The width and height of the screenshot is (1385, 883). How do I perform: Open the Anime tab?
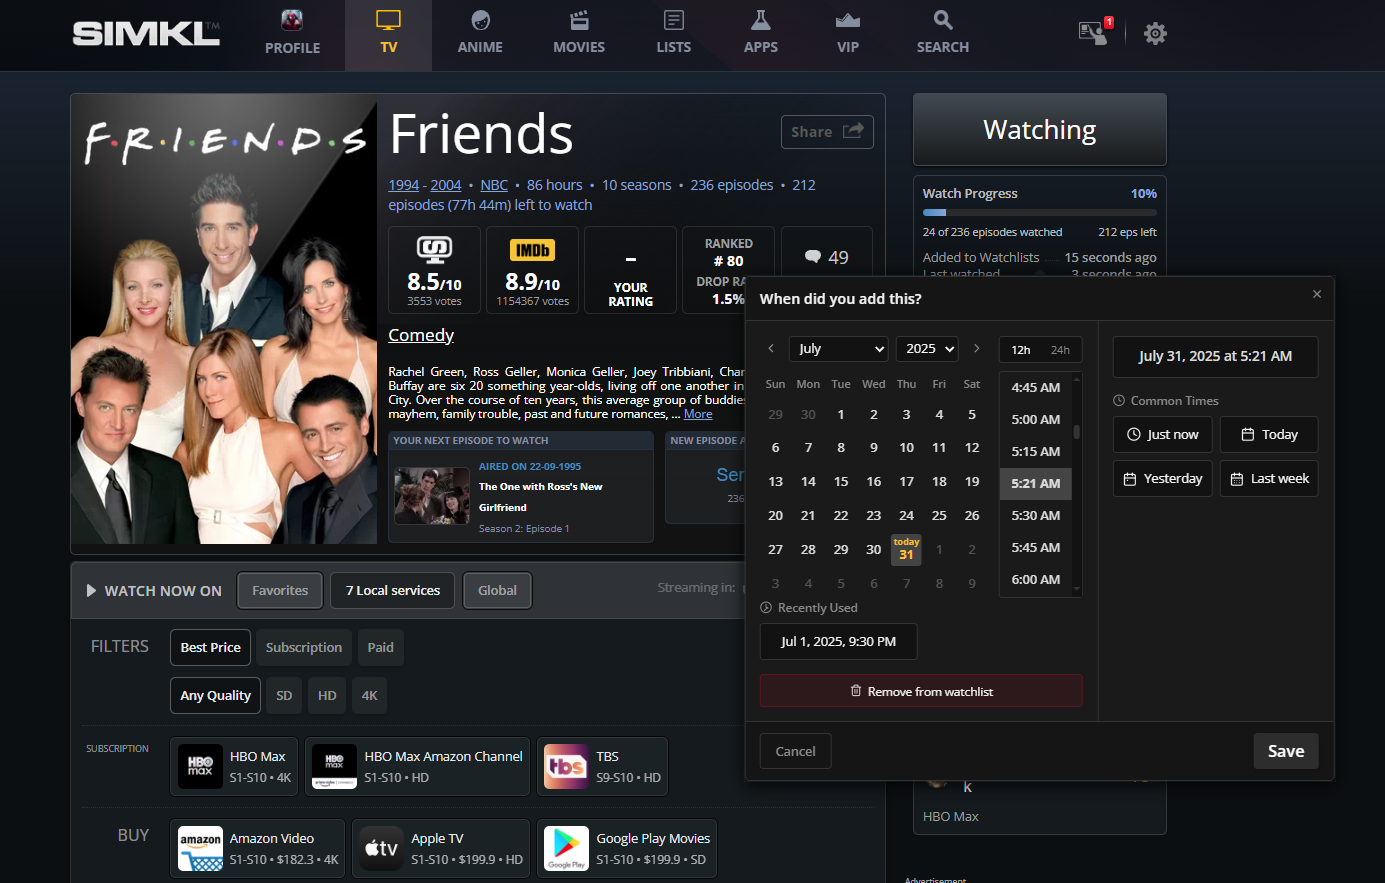(480, 35)
